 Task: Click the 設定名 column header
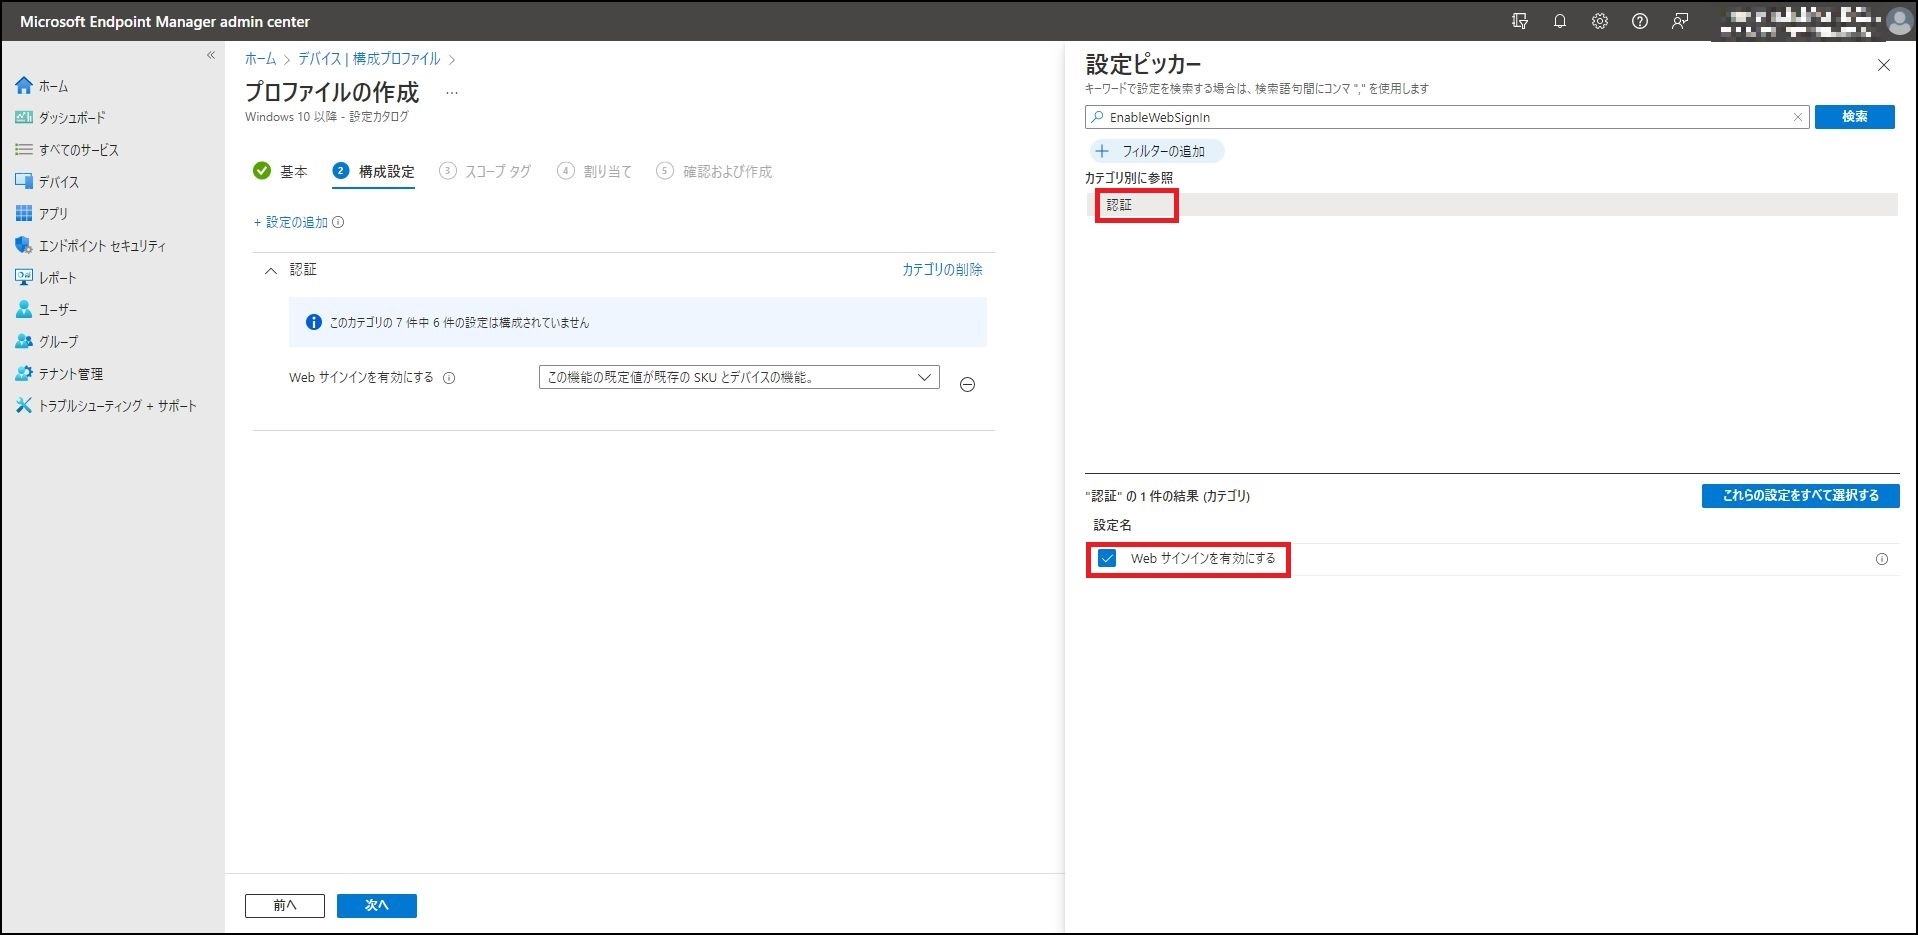[1113, 525]
